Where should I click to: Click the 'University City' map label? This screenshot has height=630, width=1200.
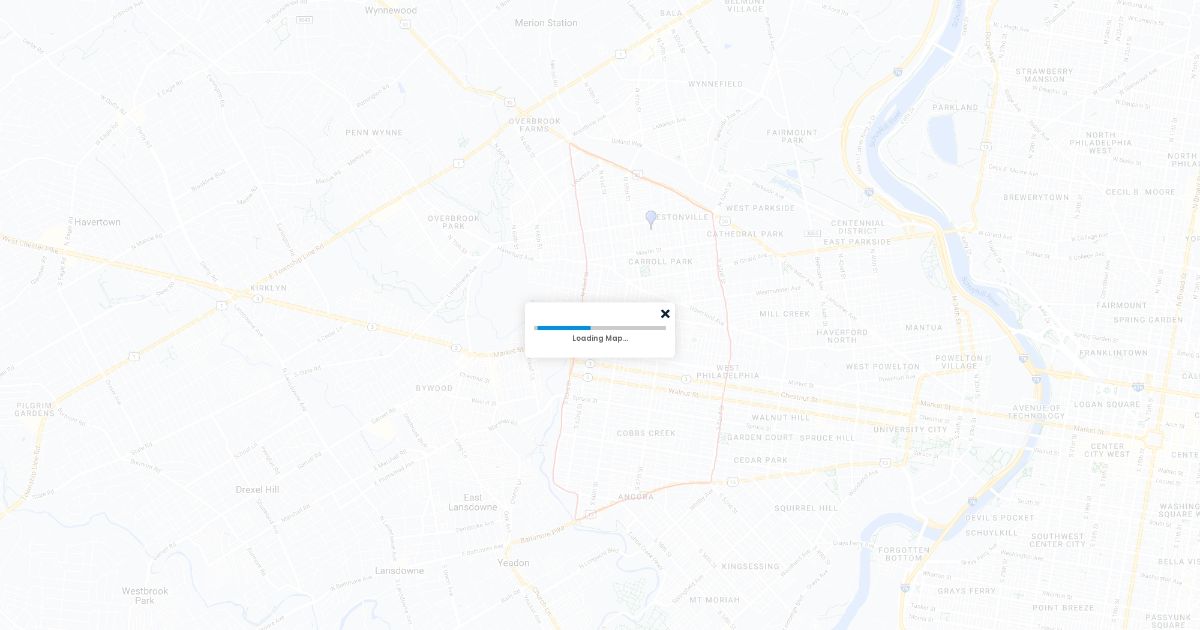coord(910,429)
